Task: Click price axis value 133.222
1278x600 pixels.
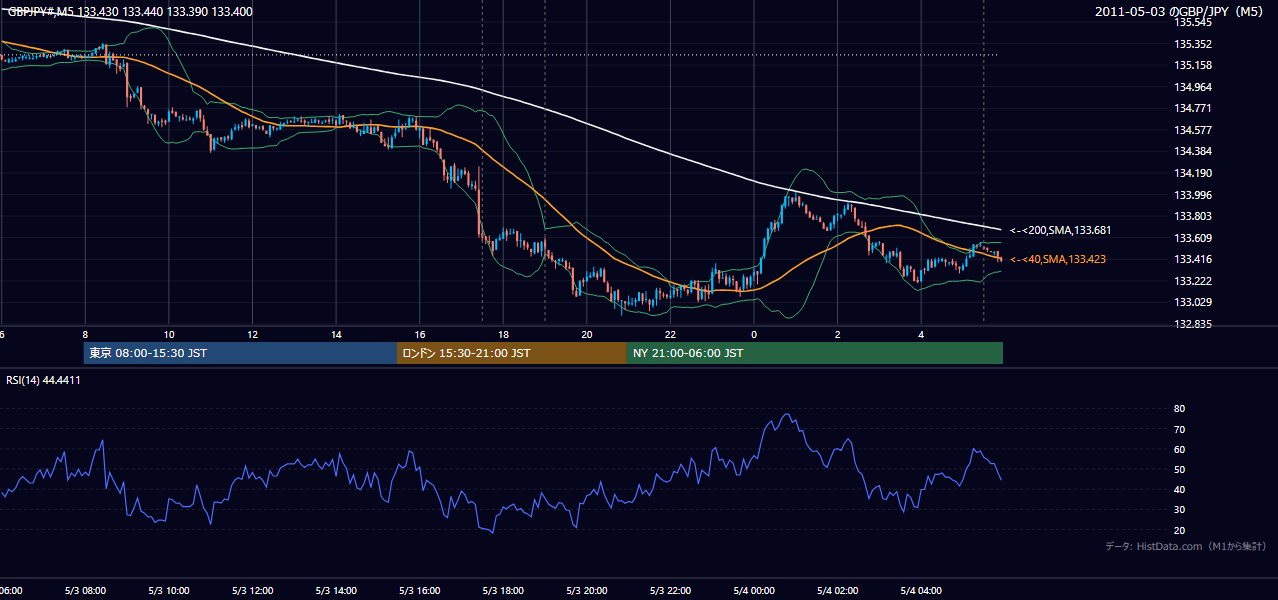Action: click(1192, 281)
